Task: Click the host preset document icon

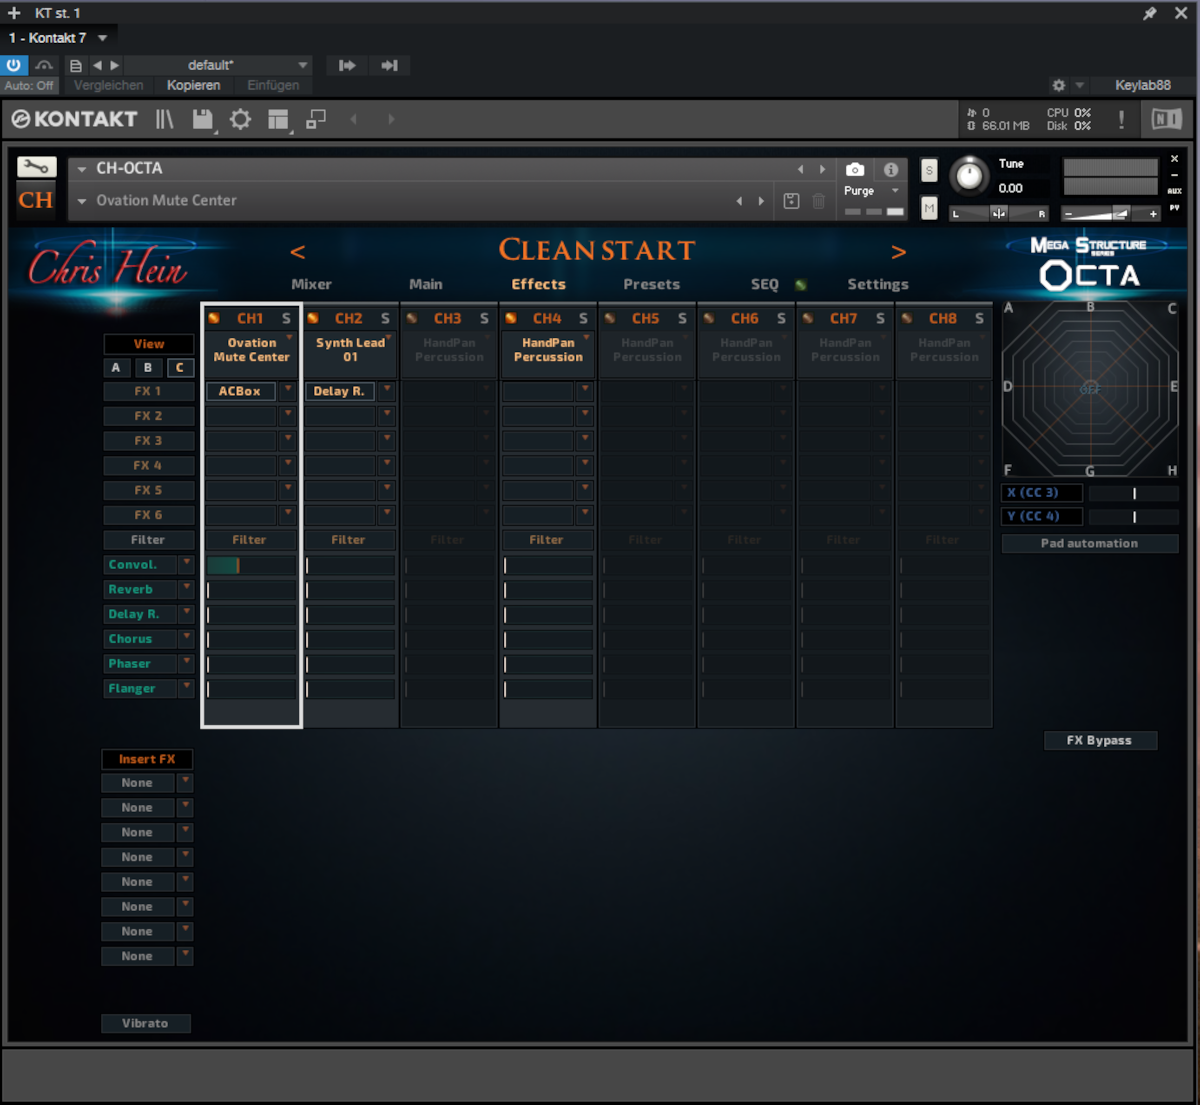Action: 76,65
